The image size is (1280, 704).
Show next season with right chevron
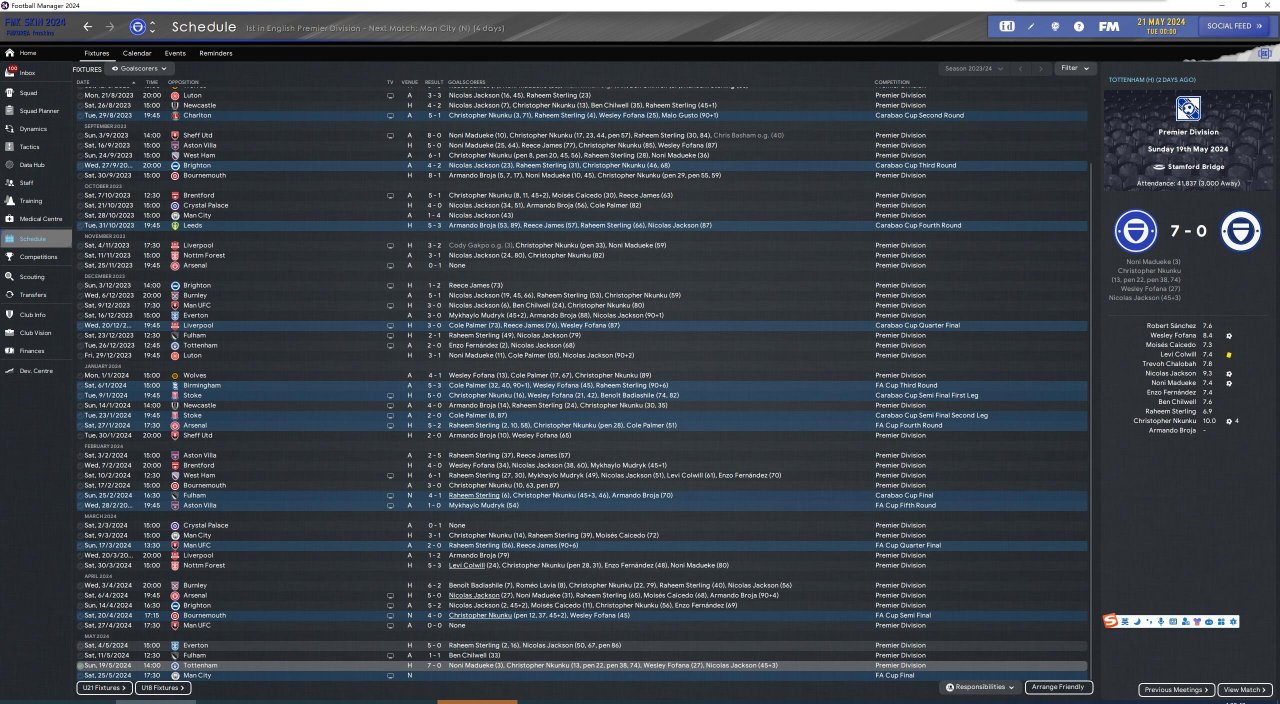coord(1040,69)
